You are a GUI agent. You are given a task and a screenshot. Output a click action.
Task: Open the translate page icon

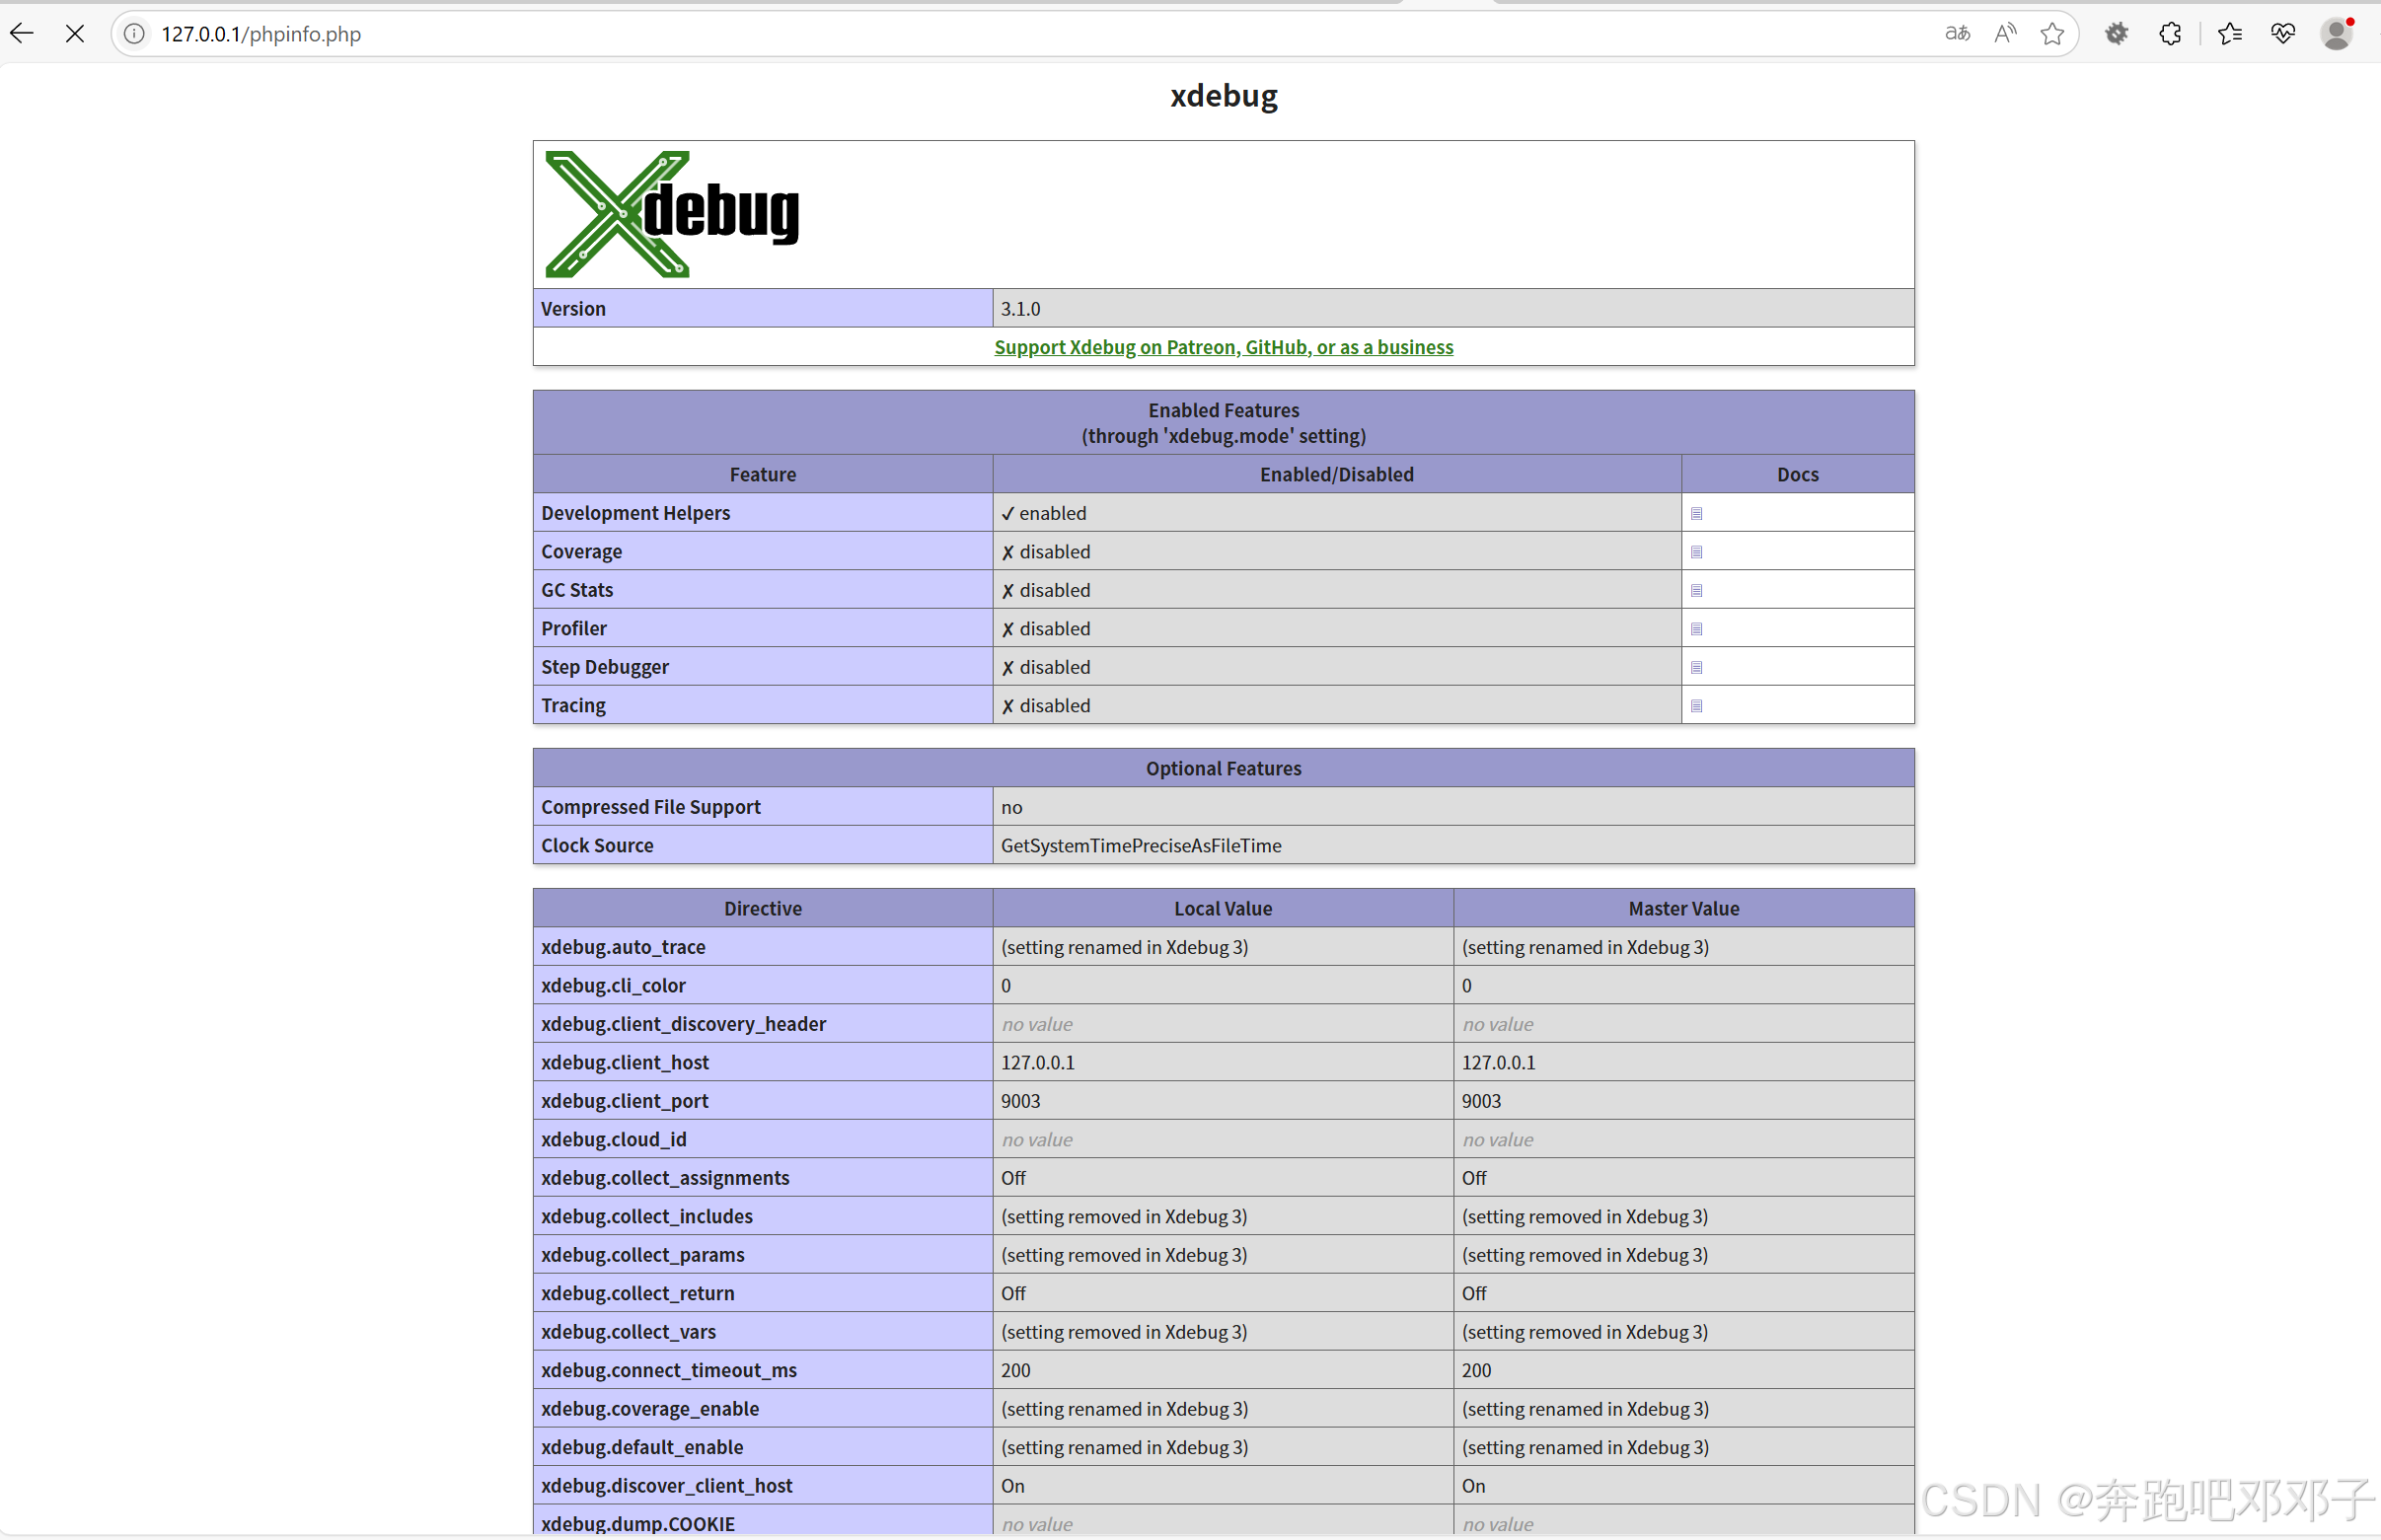click(x=1957, y=34)
